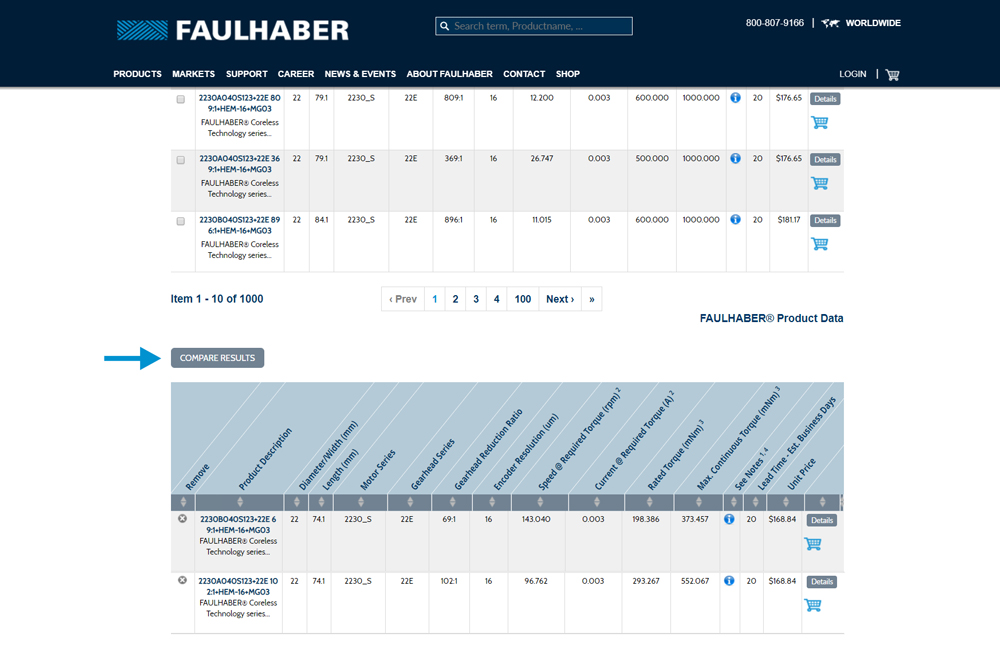The height and width of the screenshot is (647, 1000).
Task: Open the Support menu
Action: [247, 74]
